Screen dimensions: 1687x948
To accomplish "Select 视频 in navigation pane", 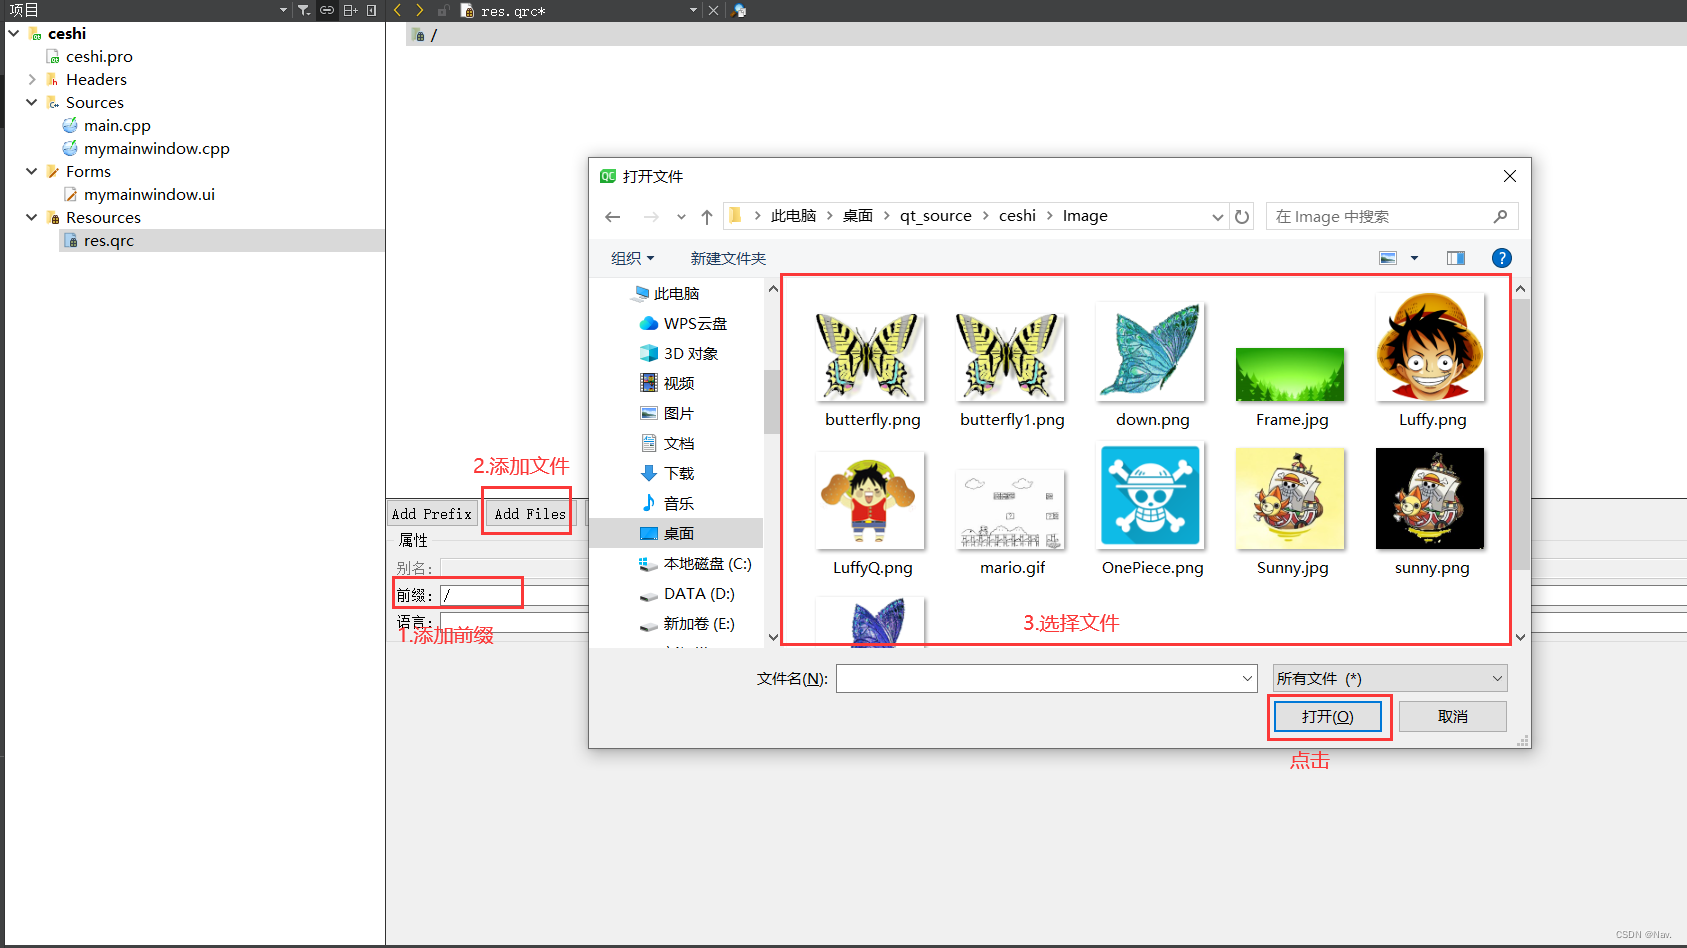I will (x=667, y=383).
